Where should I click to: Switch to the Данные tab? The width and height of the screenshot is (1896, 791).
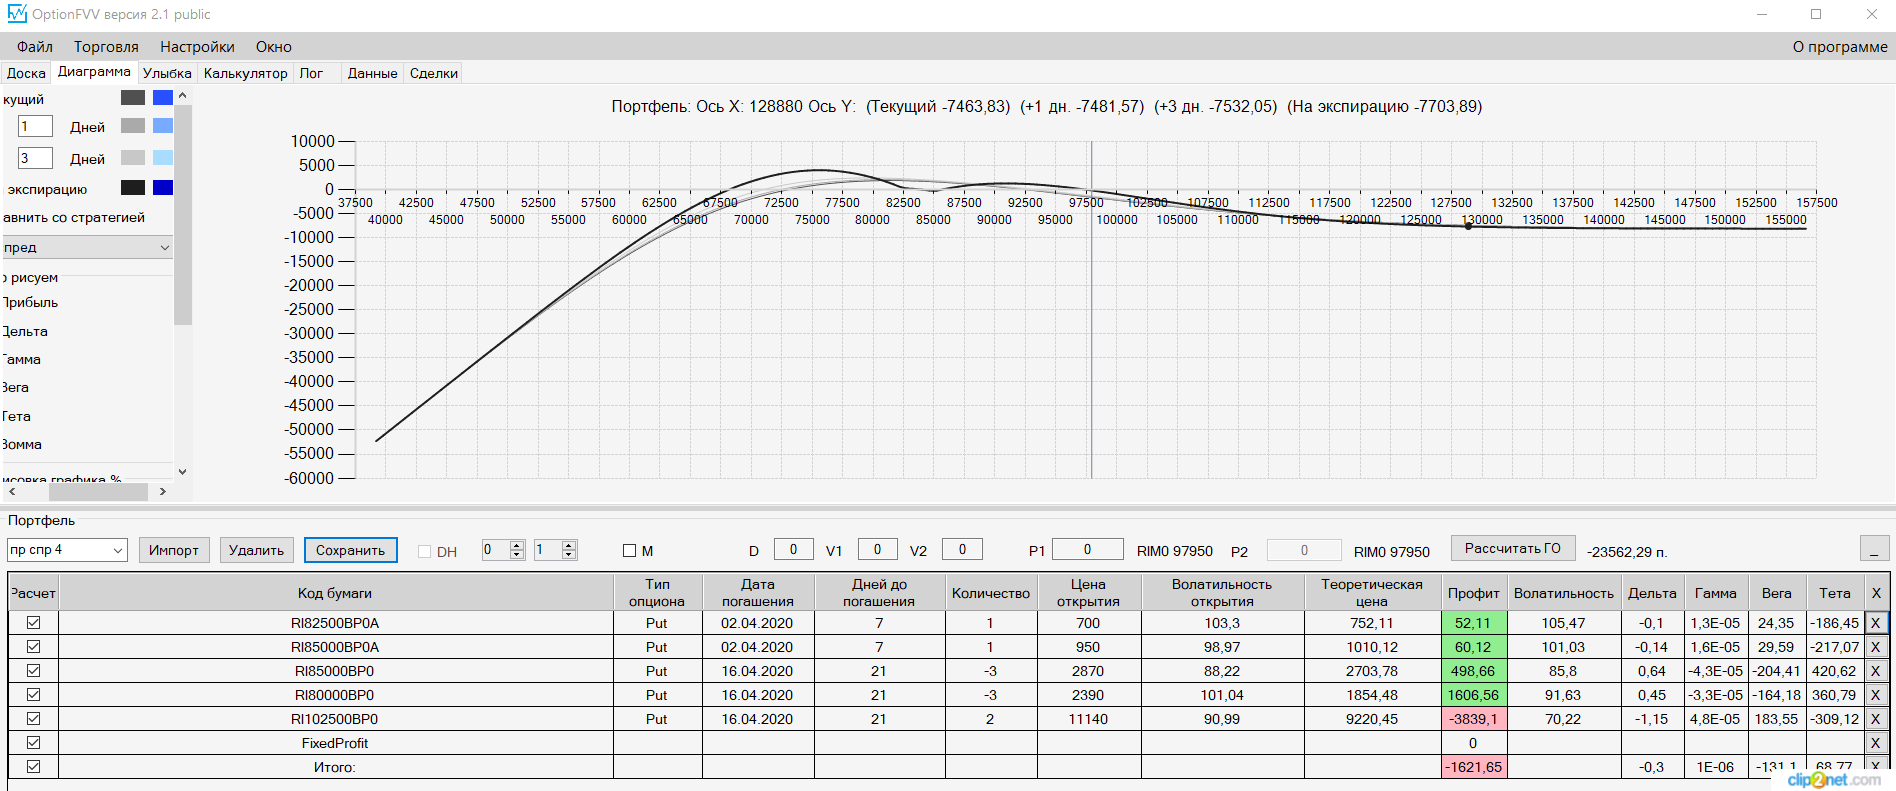pos(372,73)
